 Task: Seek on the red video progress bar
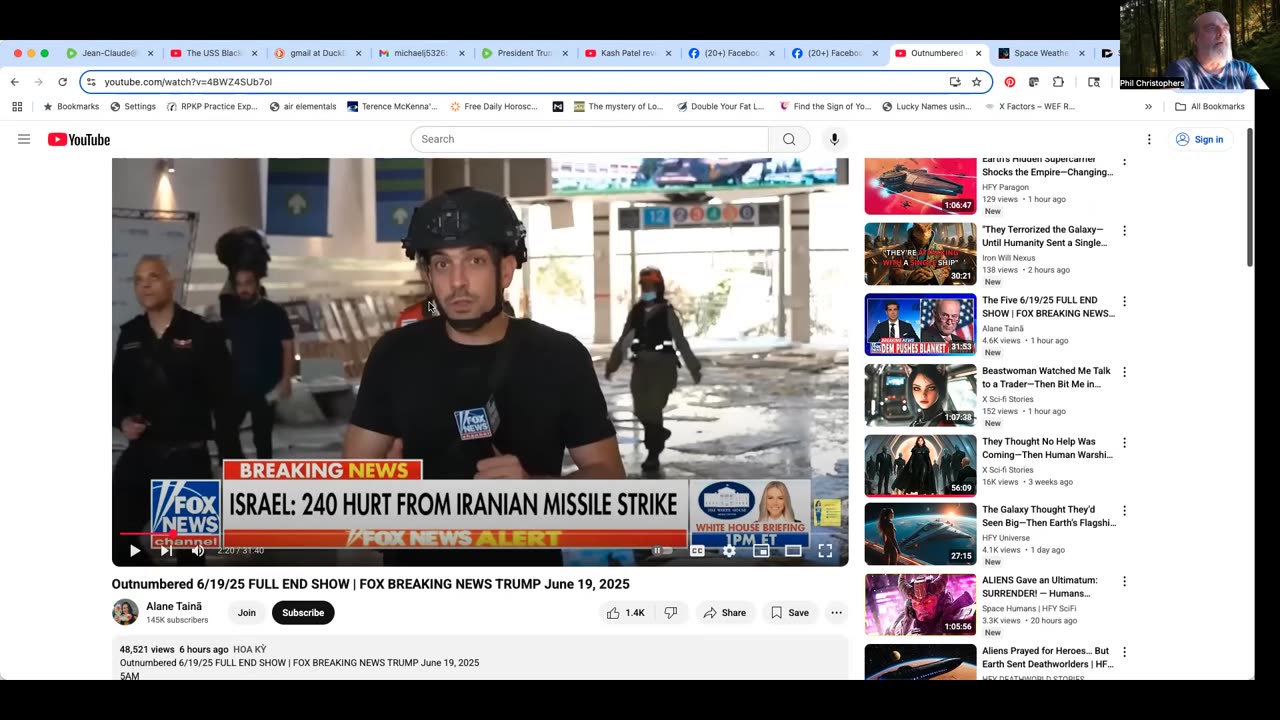[480, 533]
